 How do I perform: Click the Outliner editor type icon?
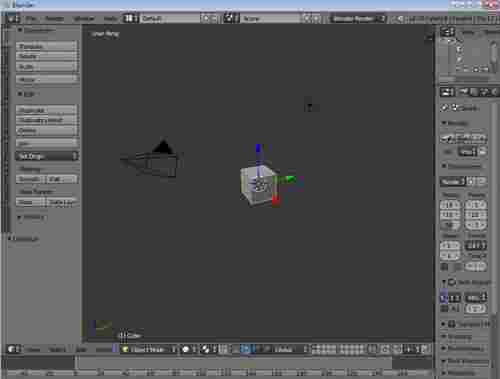(x=447, y=32)
